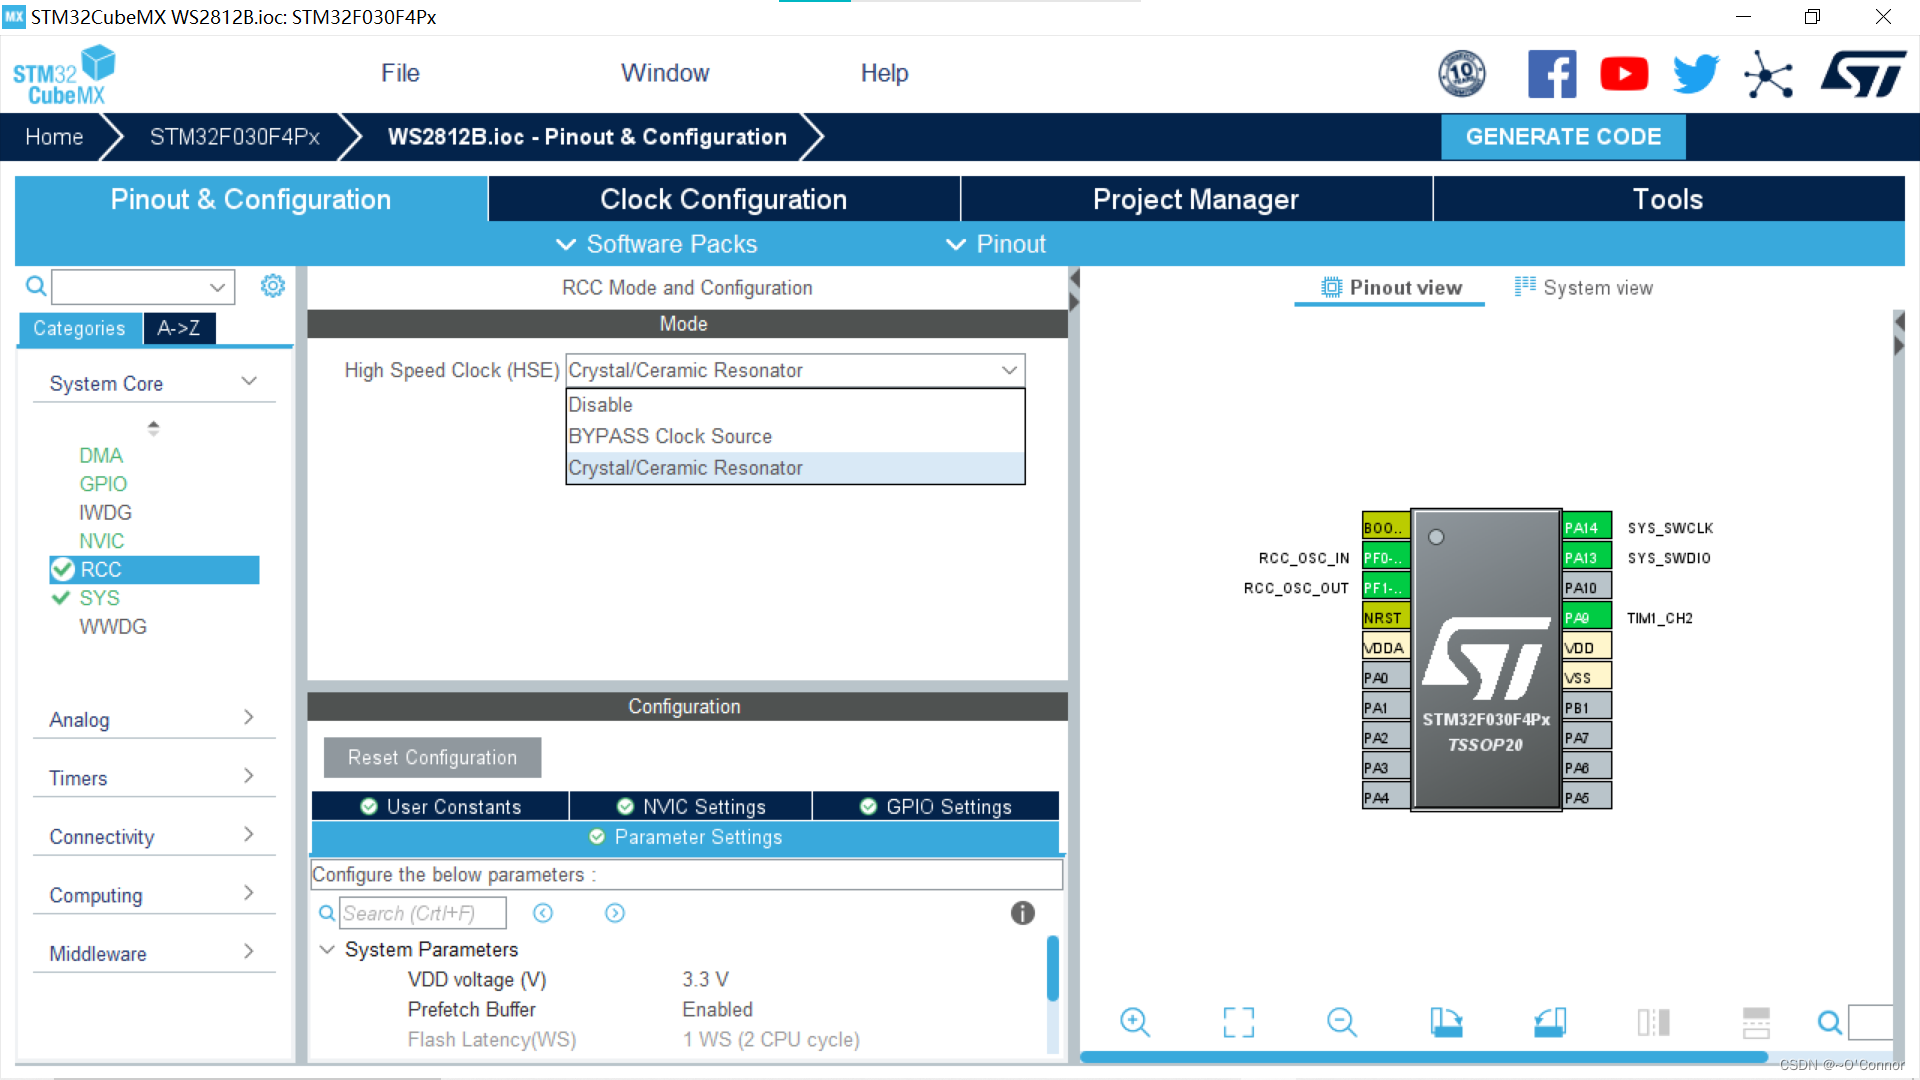
Task: Click the fit-to-screen brackets icon
Action: [1238, 1022]
